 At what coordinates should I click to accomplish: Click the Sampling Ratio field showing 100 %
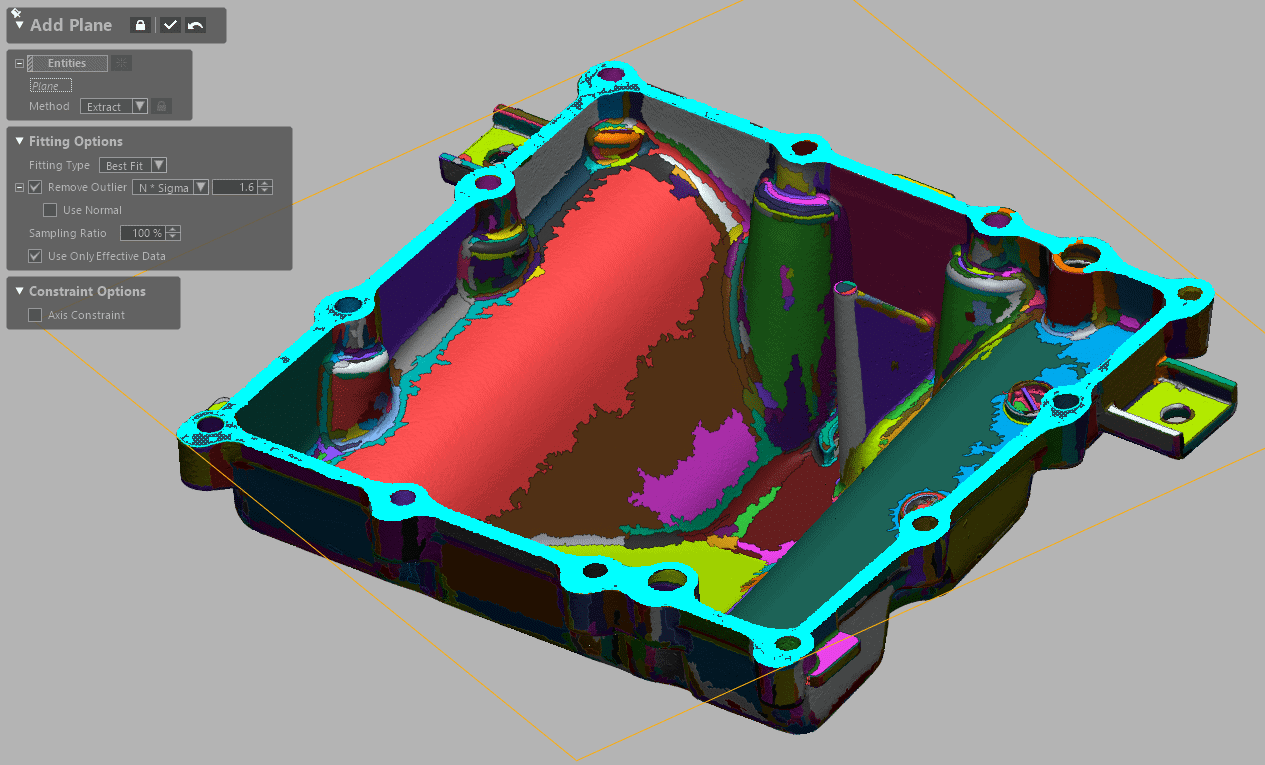[143, 233]
